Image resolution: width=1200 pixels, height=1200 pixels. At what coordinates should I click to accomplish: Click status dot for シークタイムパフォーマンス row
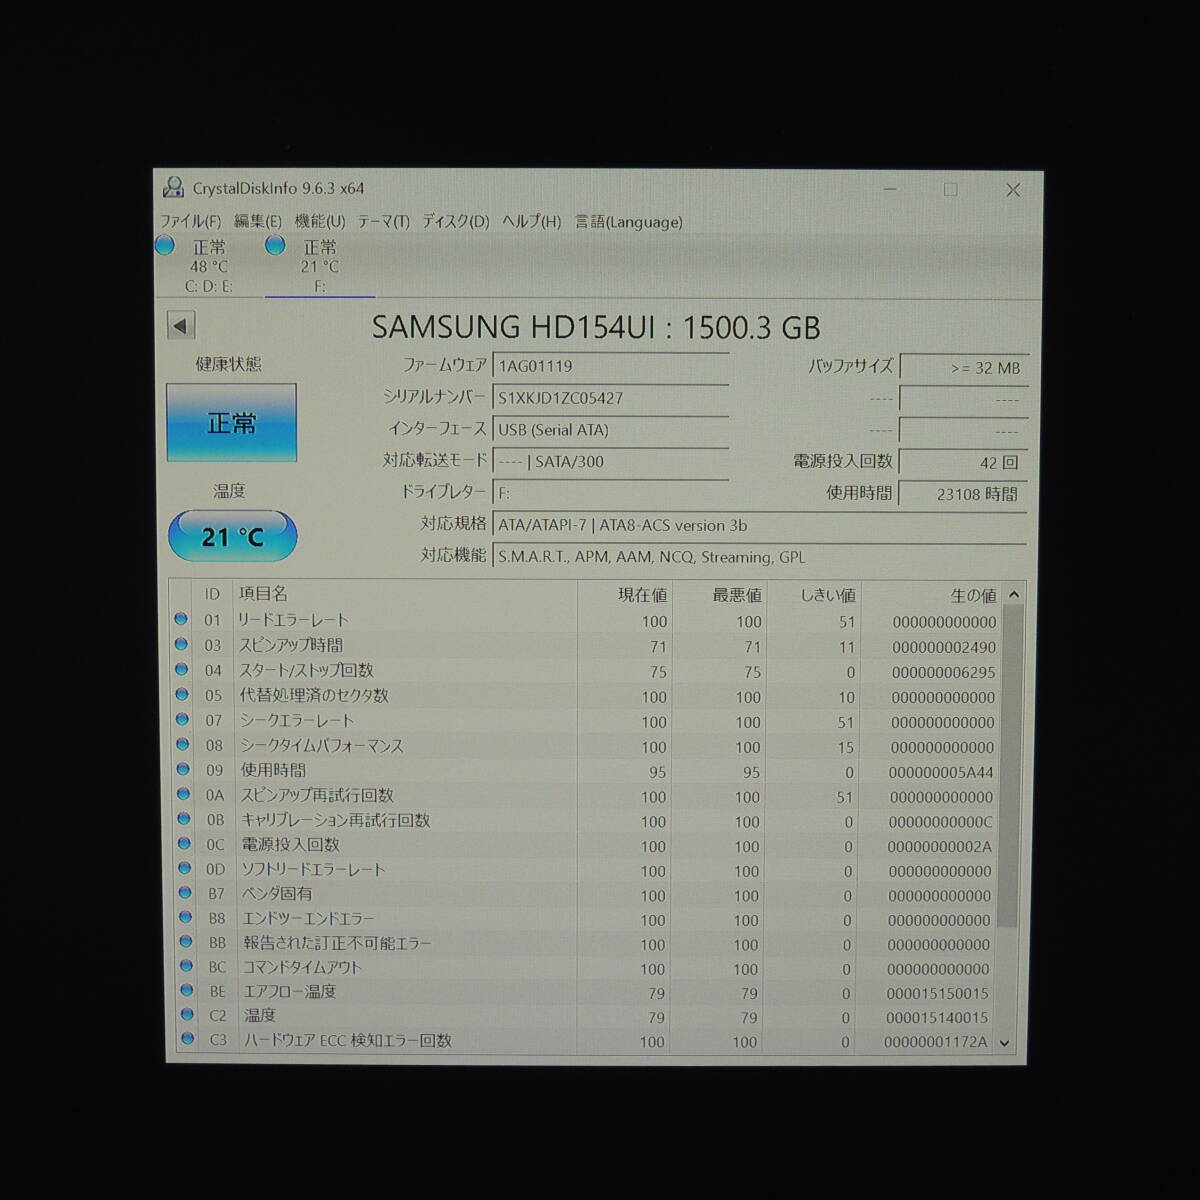(183, 744)
